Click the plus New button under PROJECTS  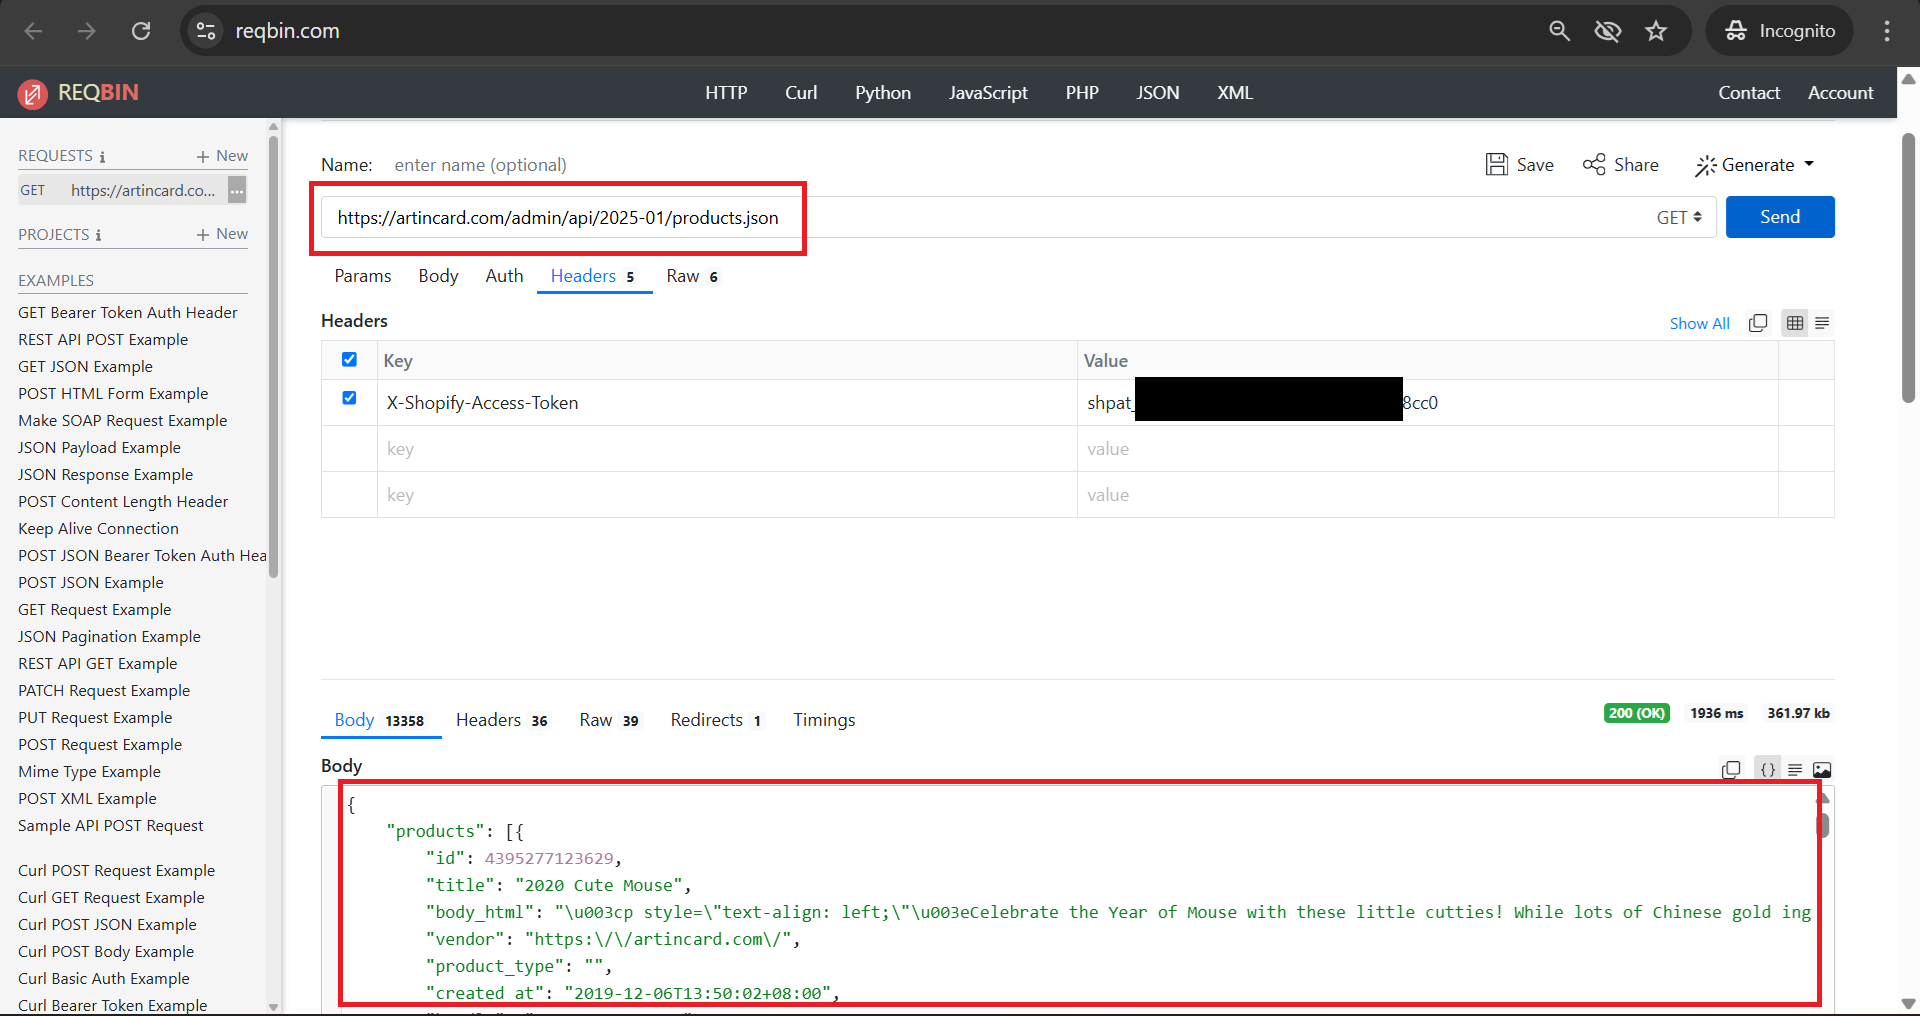[222, 234]
